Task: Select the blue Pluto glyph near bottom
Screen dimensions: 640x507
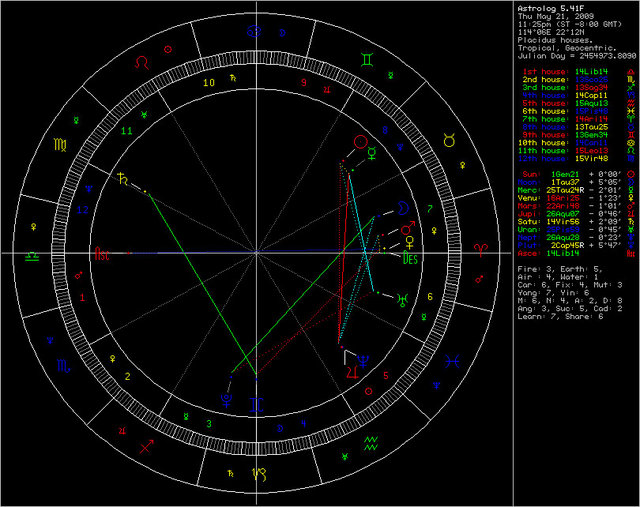Action: coord(228,401)
